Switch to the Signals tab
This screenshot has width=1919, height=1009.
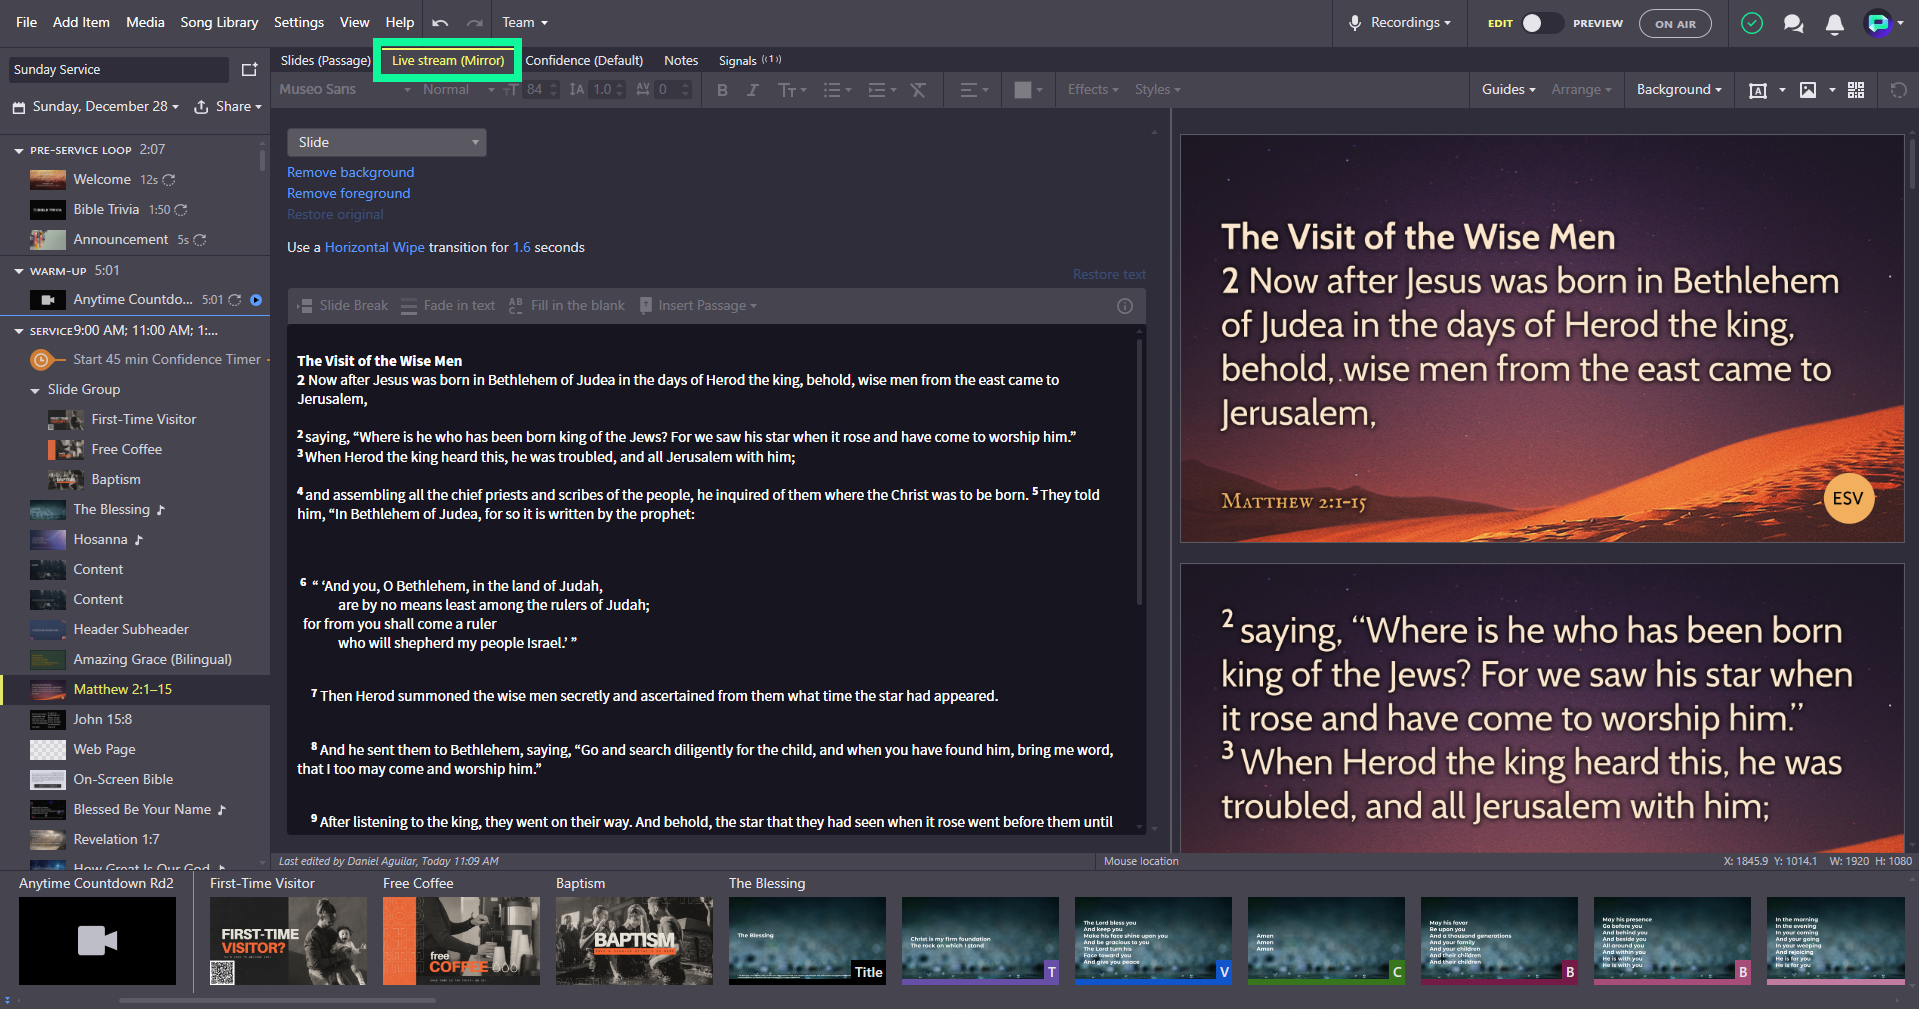(749, 61)
